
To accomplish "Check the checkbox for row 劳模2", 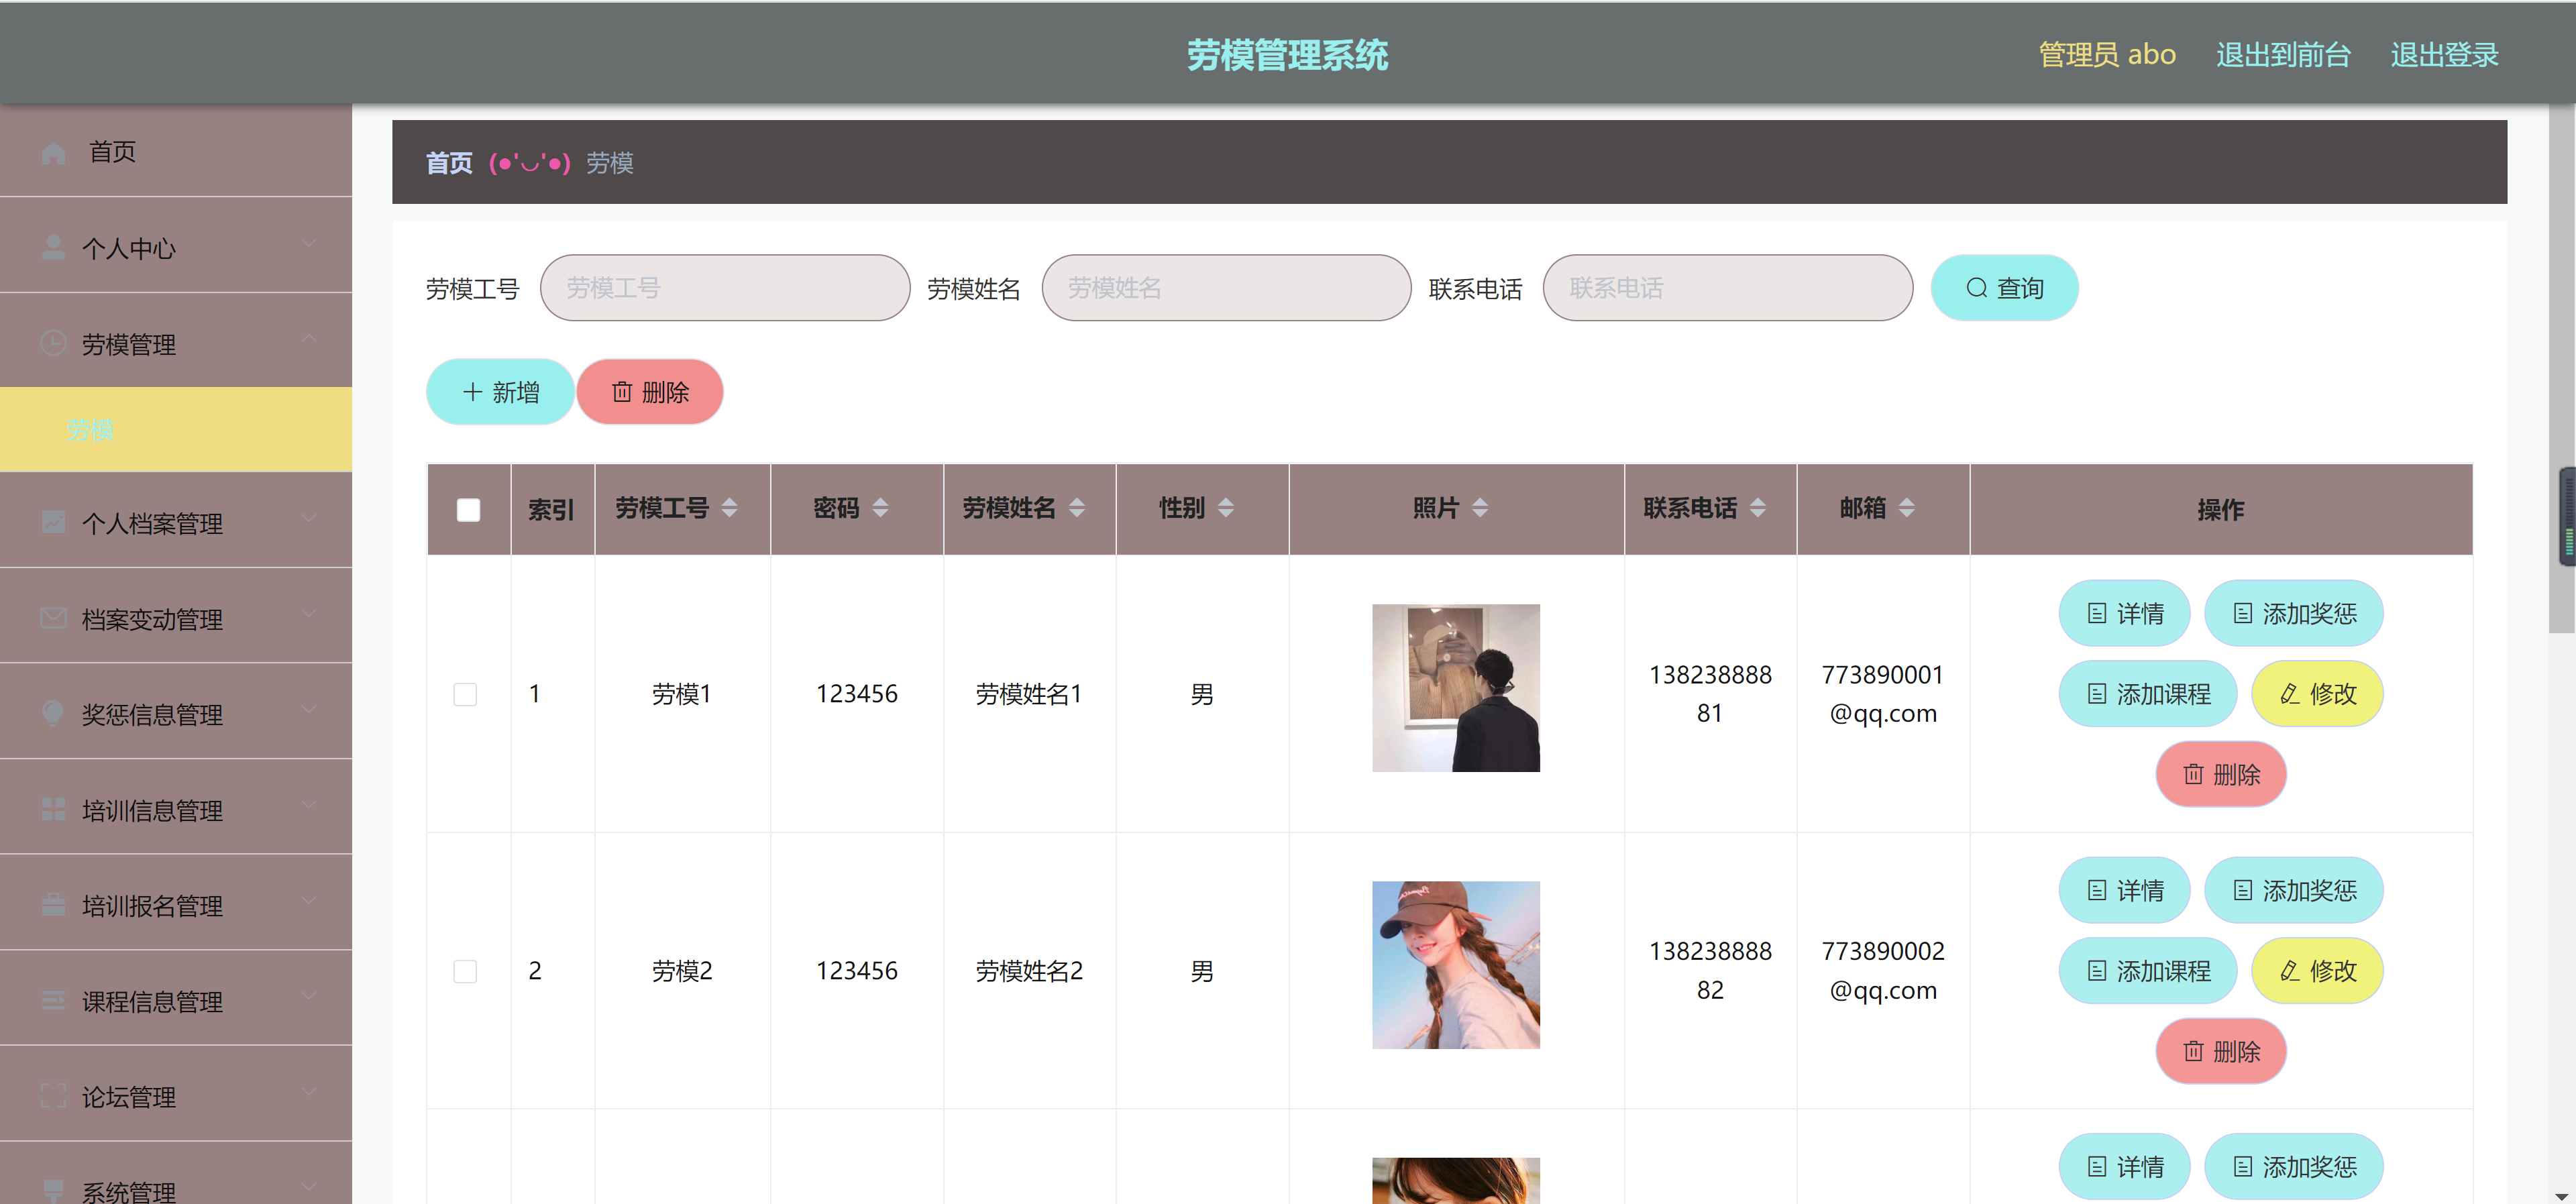I will (465, 970).
